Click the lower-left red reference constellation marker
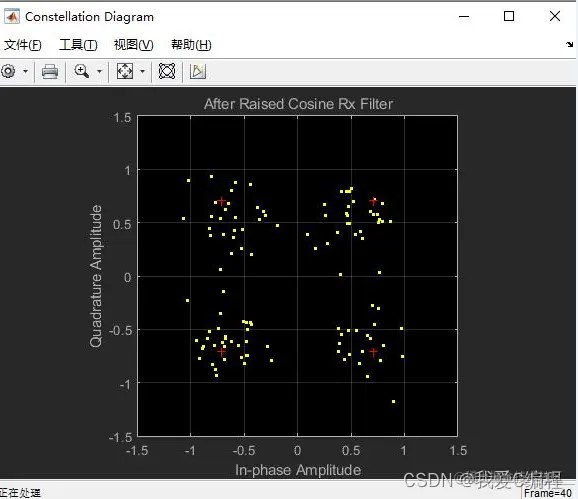578x499 pixels. point(222,352)
